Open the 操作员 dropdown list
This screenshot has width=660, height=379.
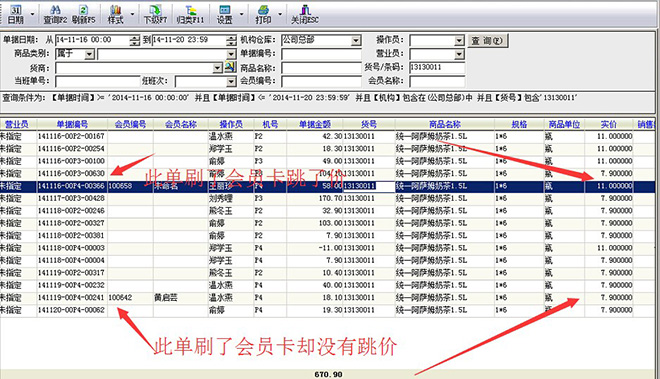tap(459, 40)
